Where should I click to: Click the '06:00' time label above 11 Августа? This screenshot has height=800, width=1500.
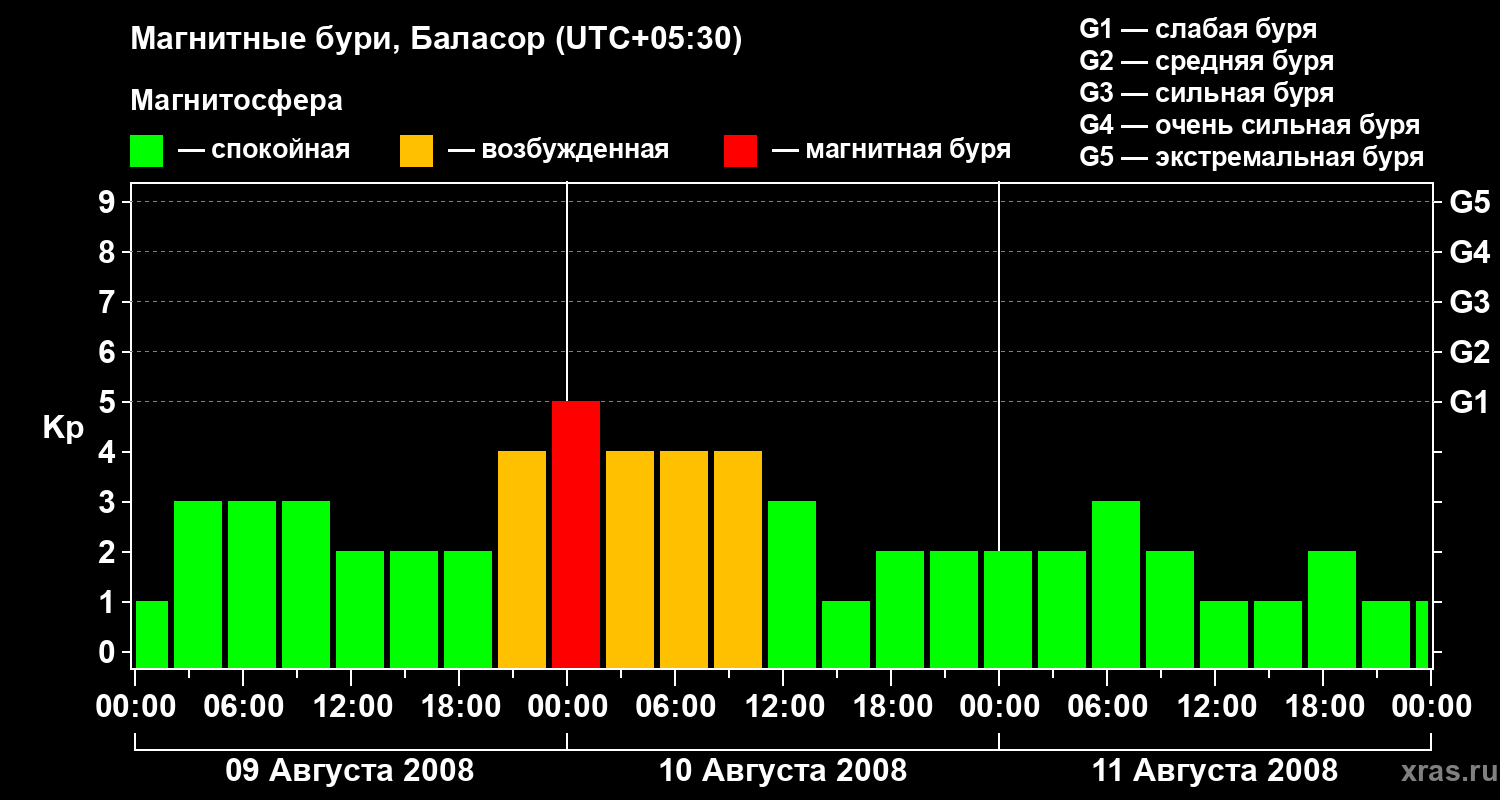coord(1107,706)
